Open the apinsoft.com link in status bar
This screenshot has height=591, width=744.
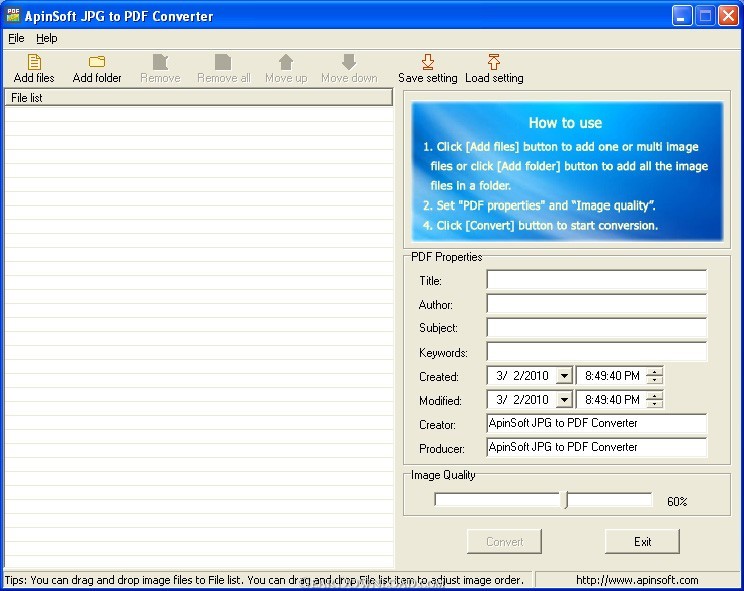click(x=637, y=580)
